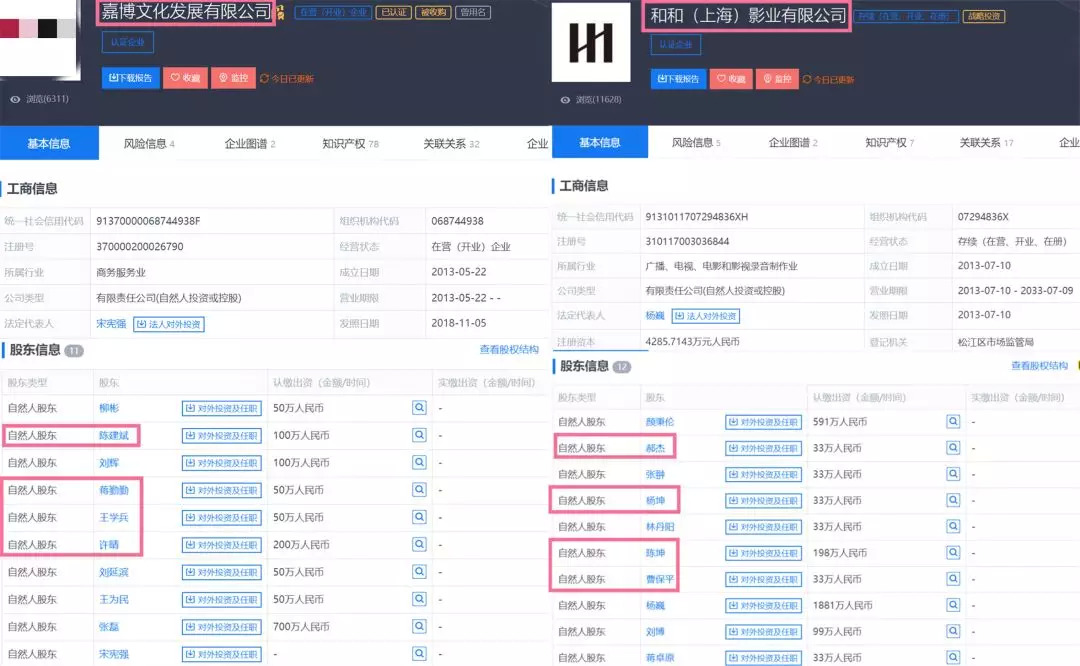Open legal representative 杨巍 link
Screen dimensions: 1080x666
(655, 315)
